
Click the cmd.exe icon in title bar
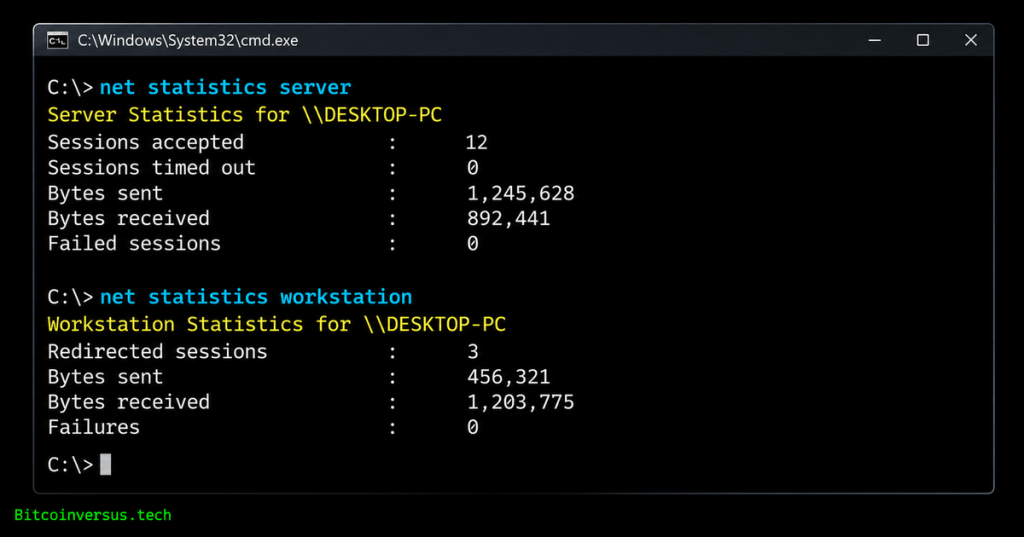pyautogui.click(x=57, y=41)
